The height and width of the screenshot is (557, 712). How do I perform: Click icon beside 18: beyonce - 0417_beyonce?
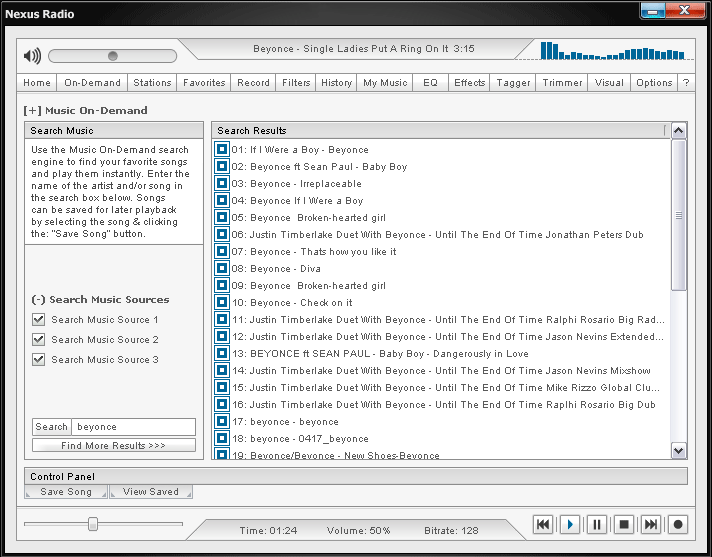222,439
